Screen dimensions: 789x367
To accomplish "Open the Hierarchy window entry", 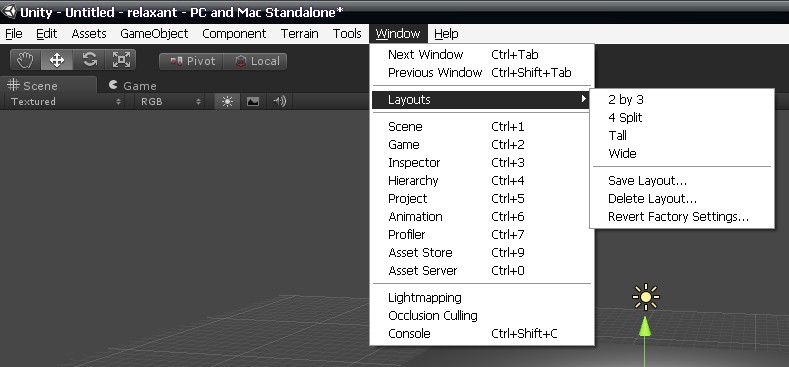I will 482,180.
